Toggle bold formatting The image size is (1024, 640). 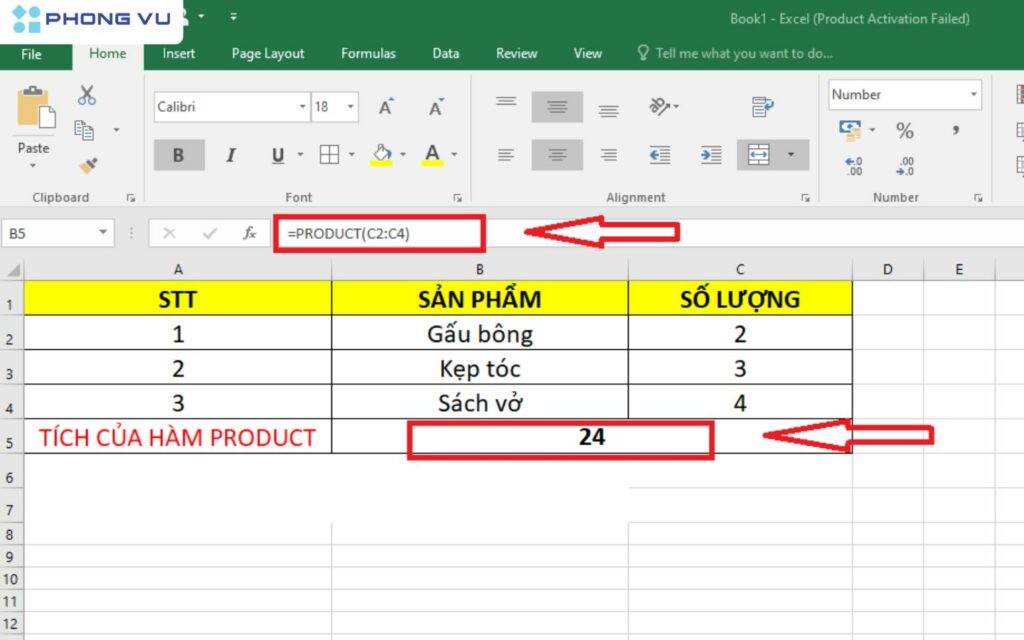(x=180, y=154)
